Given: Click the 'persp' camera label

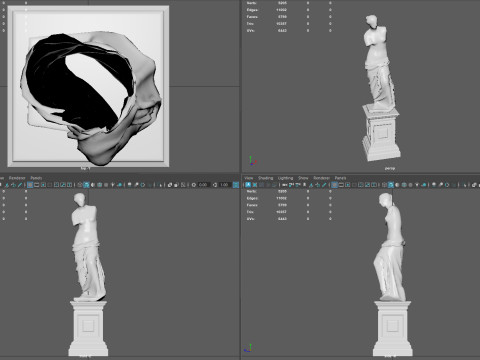Looking at the screenshot, I should [x=390, y=168].
